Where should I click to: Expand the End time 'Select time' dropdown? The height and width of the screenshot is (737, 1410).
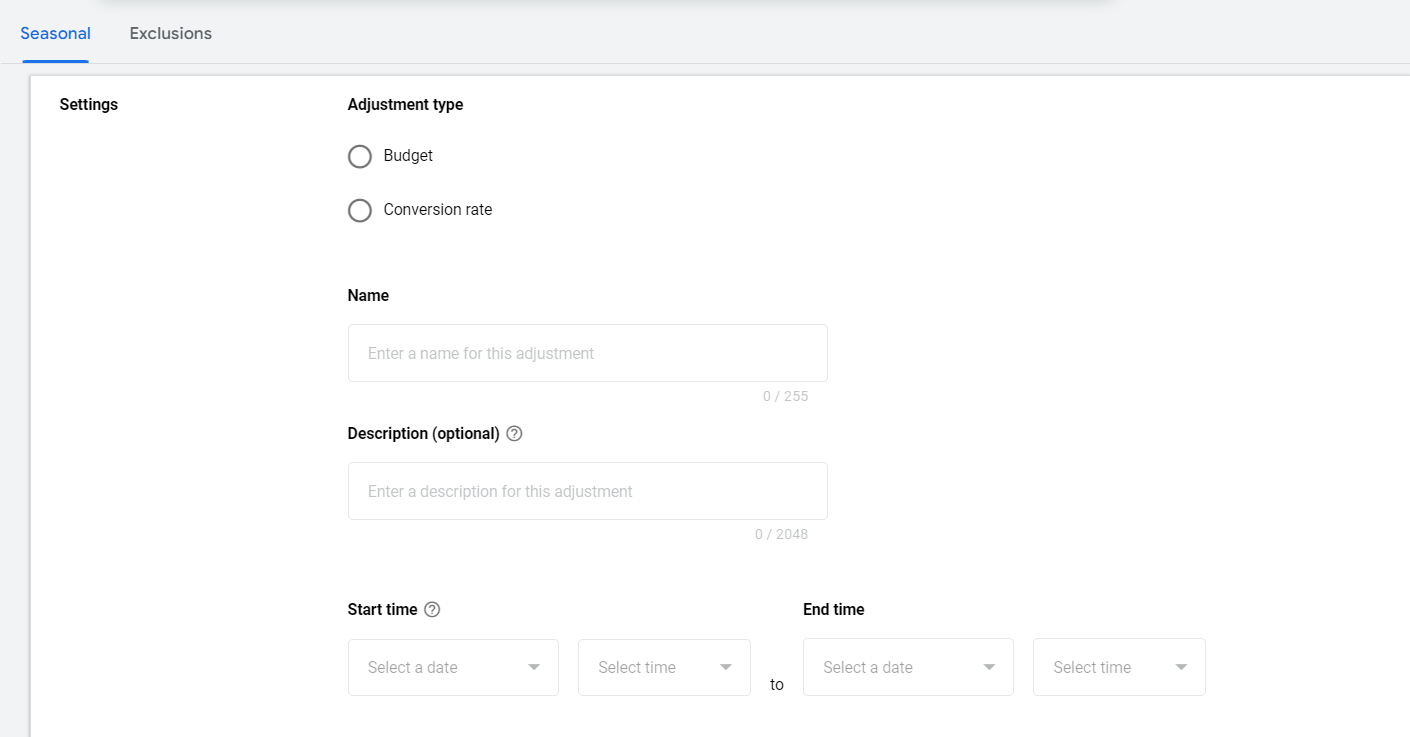[x=1105, y=667]
